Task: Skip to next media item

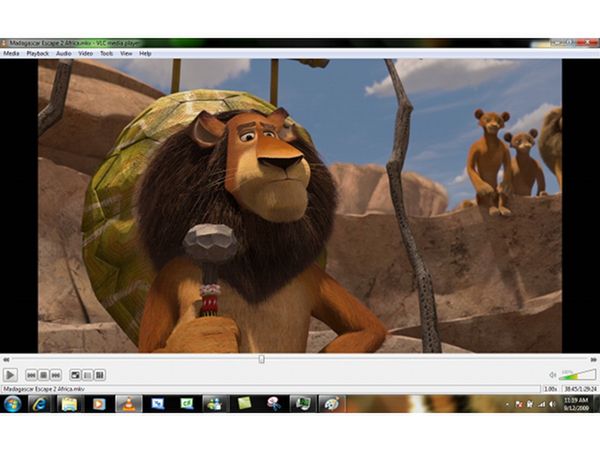Action: 56,375
